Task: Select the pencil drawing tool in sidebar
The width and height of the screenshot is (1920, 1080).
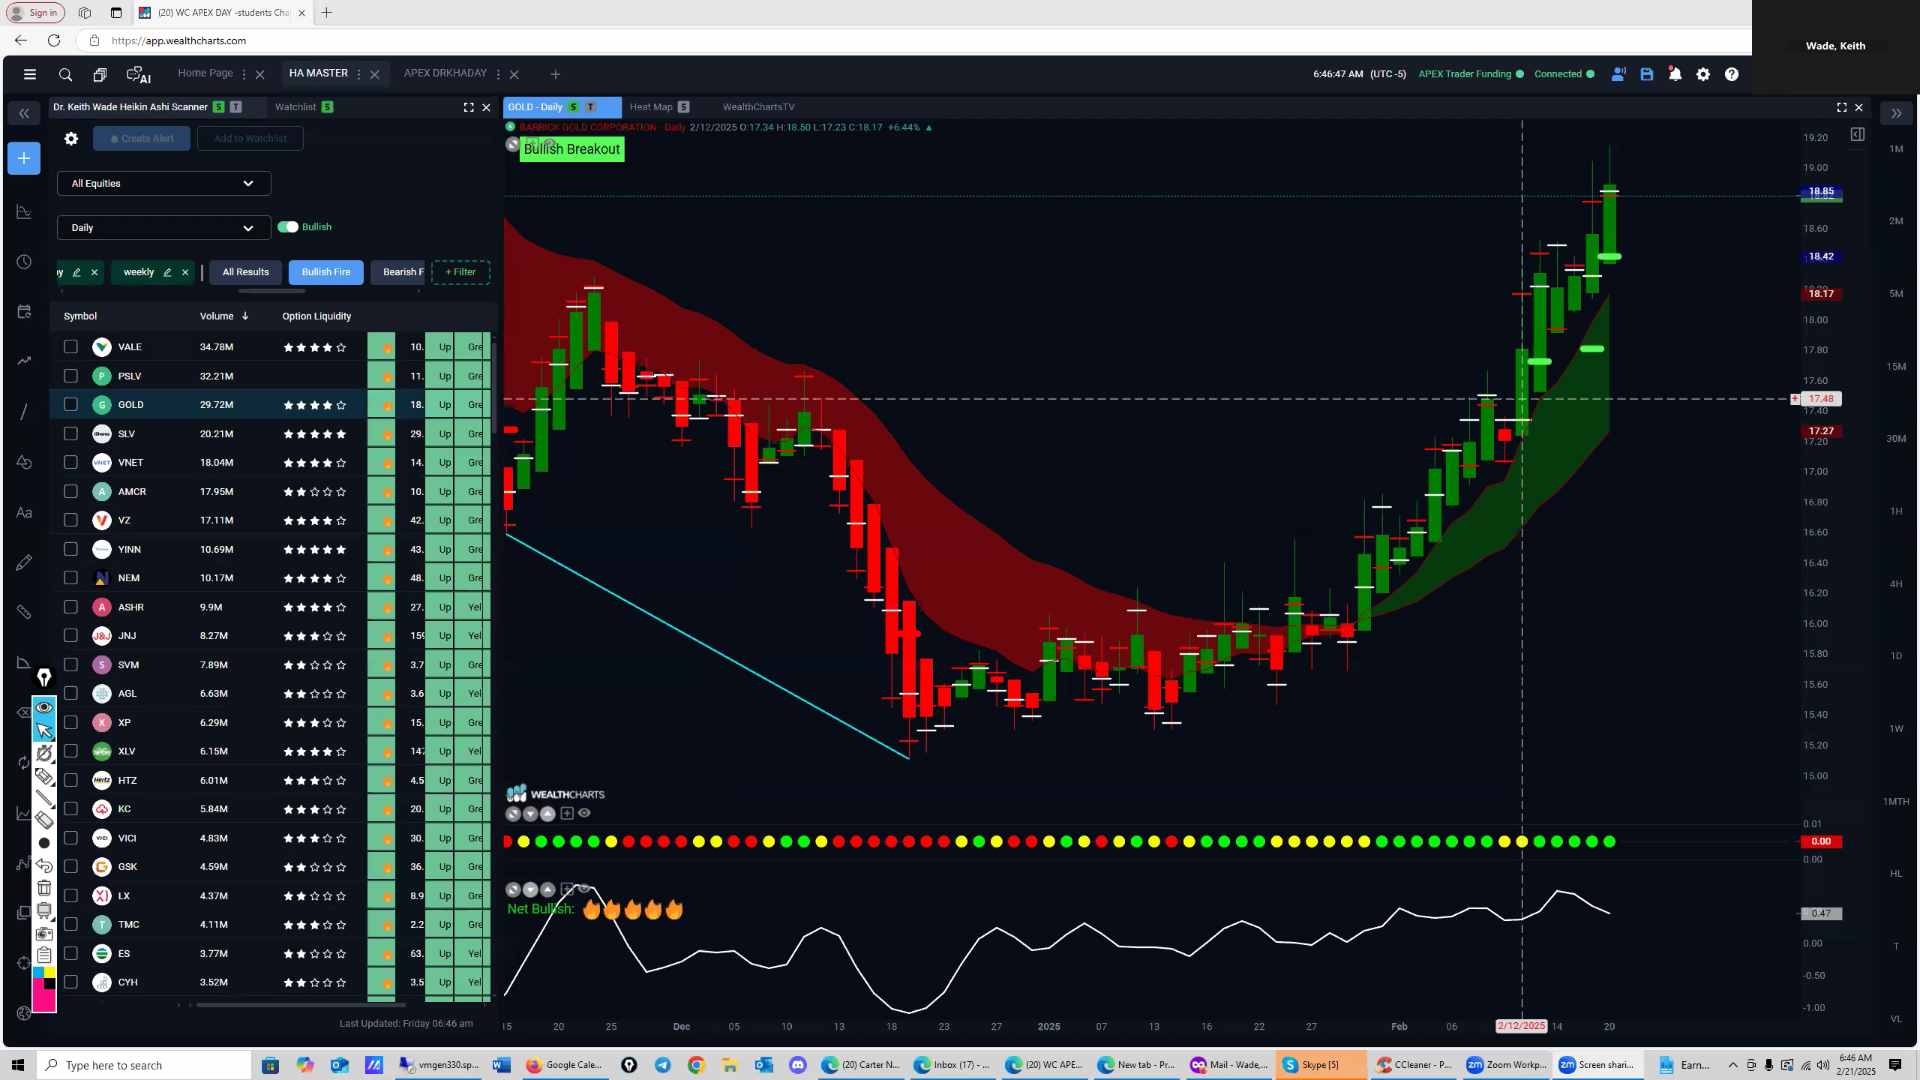Action: coord(24,562)
